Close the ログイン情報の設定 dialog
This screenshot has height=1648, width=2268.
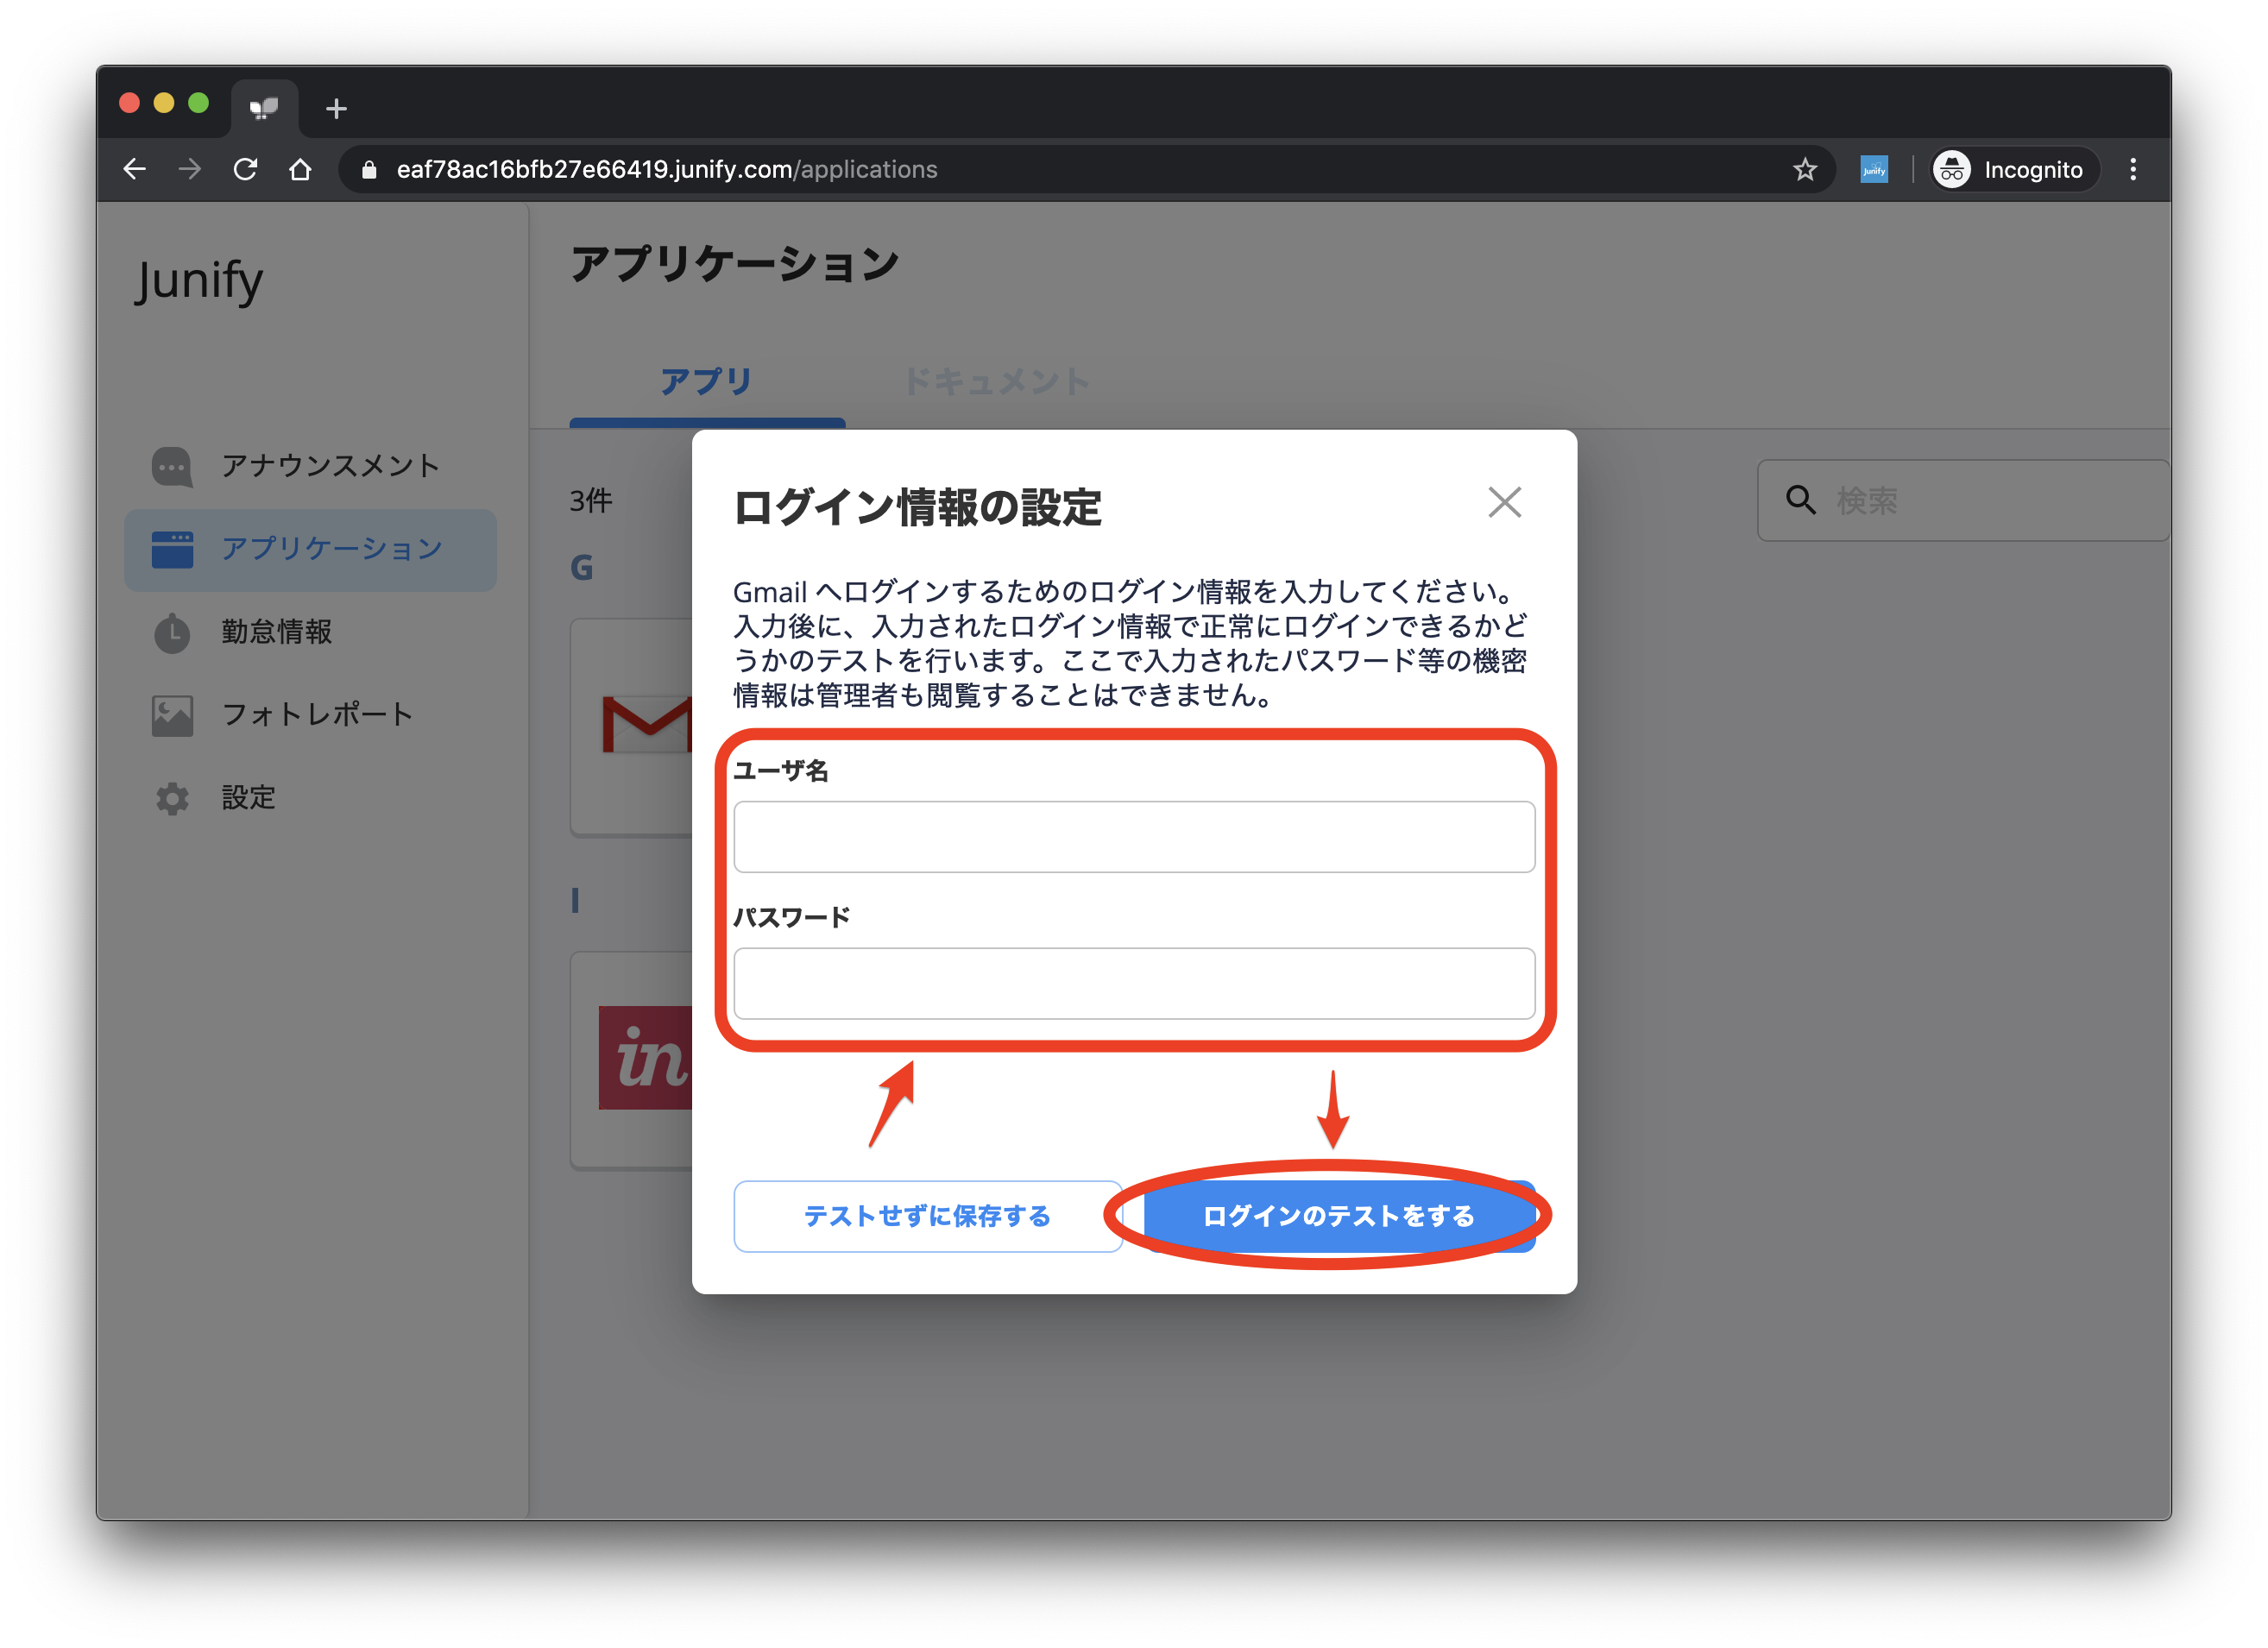click(1504, 502)
